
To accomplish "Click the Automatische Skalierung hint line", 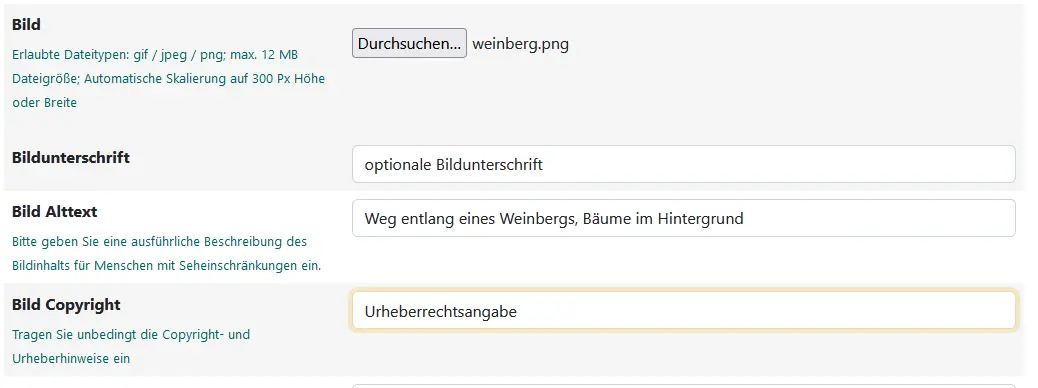I will tap(169, 79).
